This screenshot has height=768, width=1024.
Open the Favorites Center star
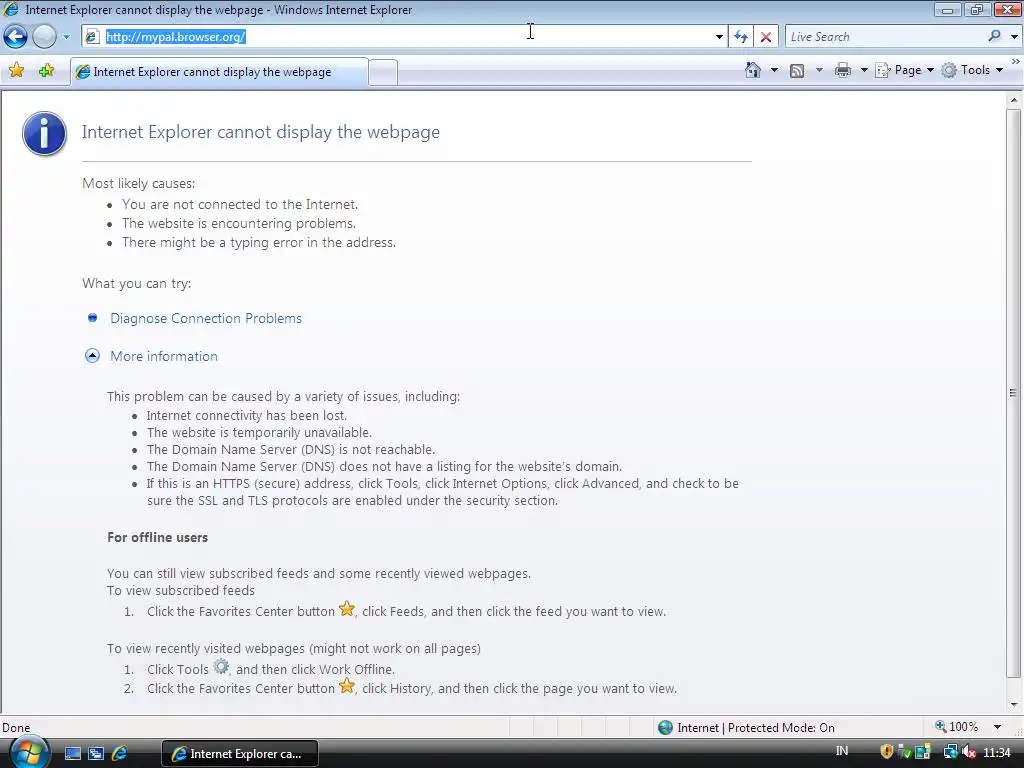16,71
